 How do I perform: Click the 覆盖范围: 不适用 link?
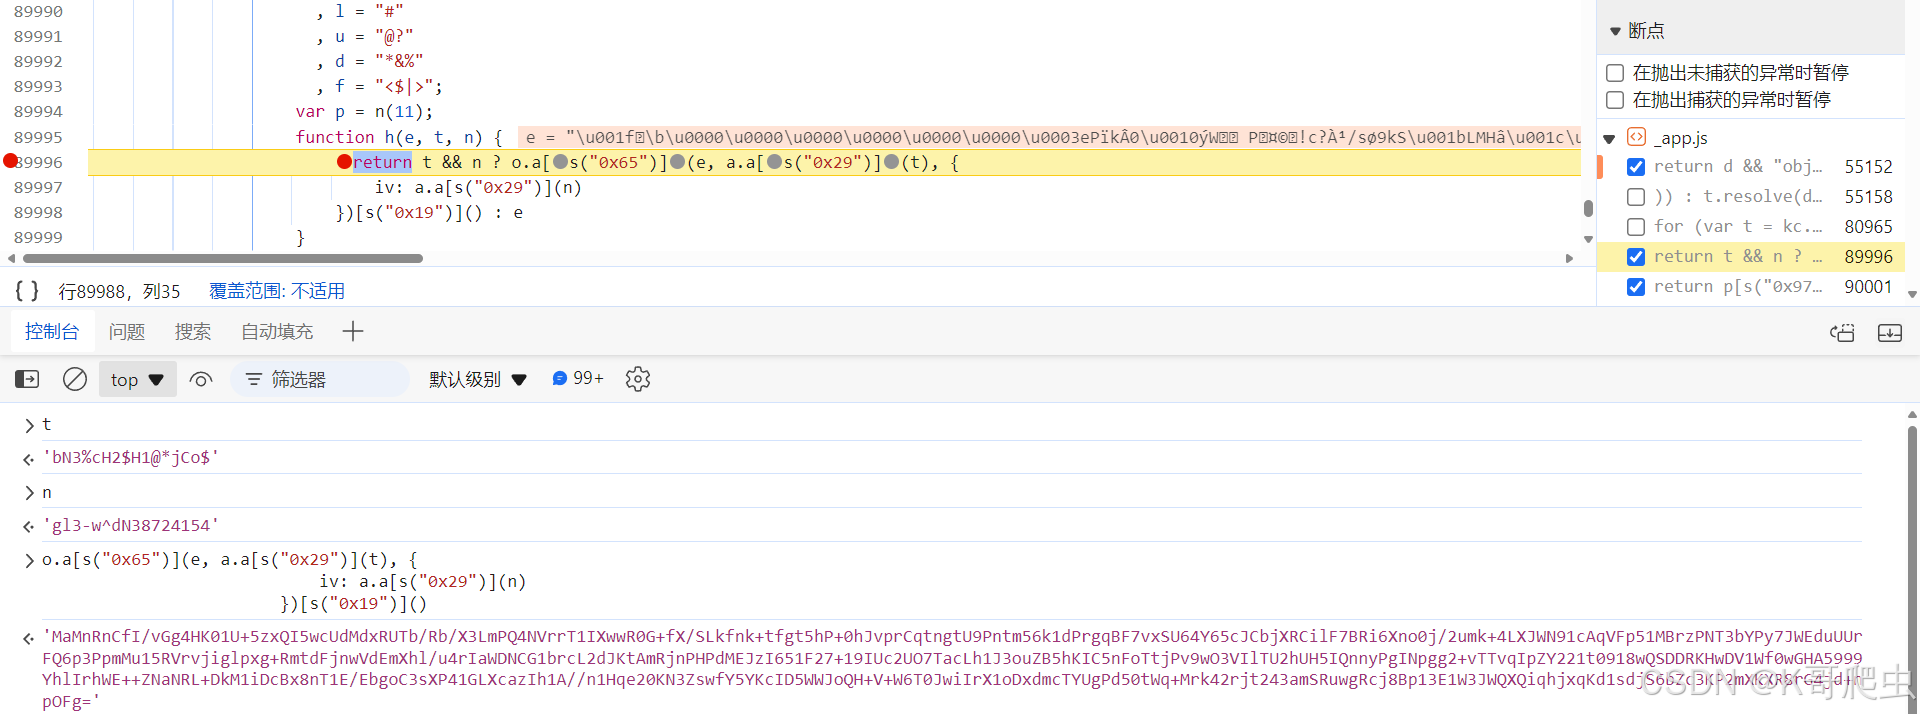(277, 291)
